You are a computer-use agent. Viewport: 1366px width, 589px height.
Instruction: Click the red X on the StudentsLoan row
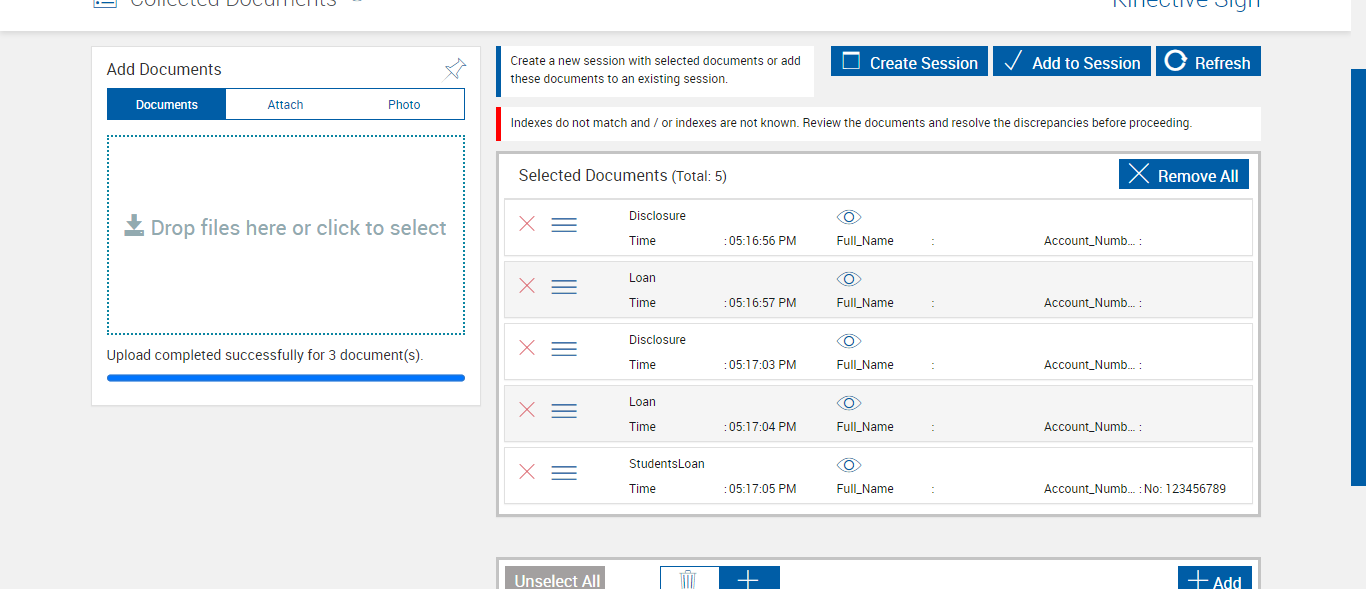527,472
